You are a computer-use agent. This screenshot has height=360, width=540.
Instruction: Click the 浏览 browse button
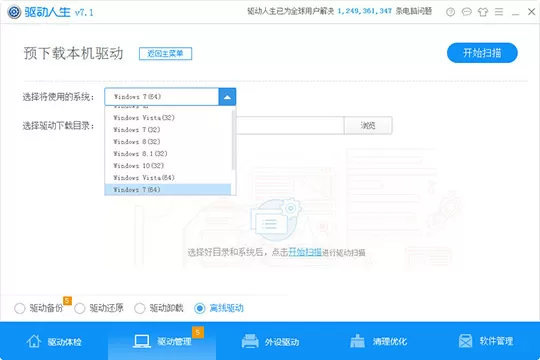tap(368, 125)
